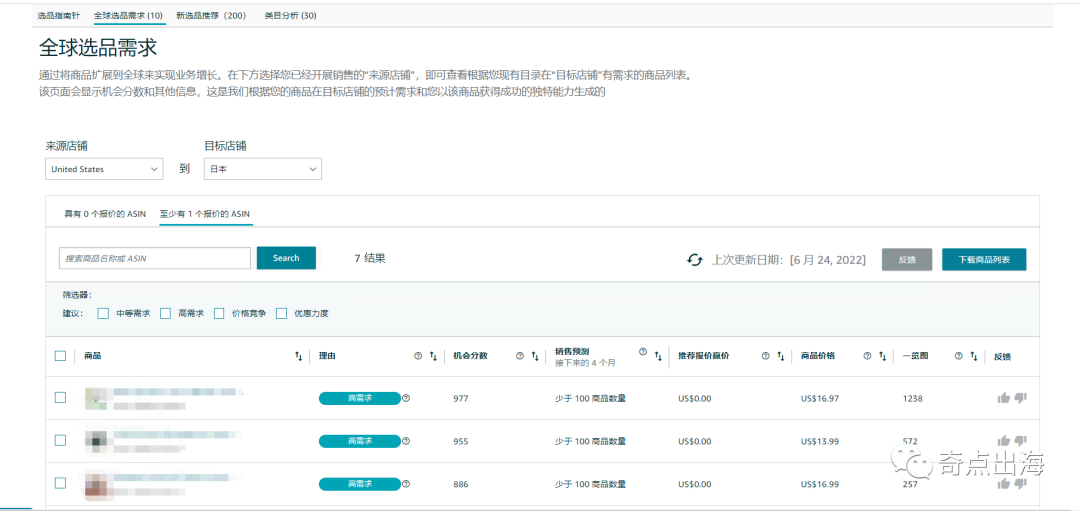
Task: Open product thumbnail in the 886 row
Action: click(x=96, y=484)
